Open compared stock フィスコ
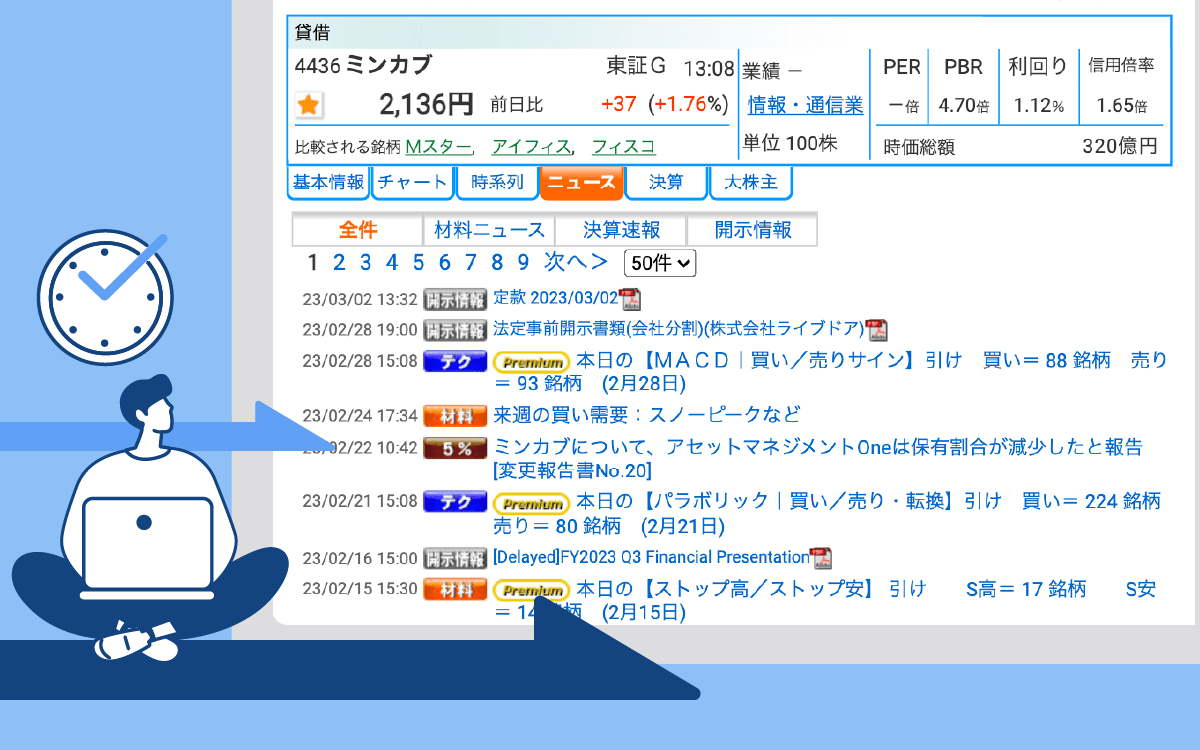Screen dimensions: 1200x750 click(624, 147)
